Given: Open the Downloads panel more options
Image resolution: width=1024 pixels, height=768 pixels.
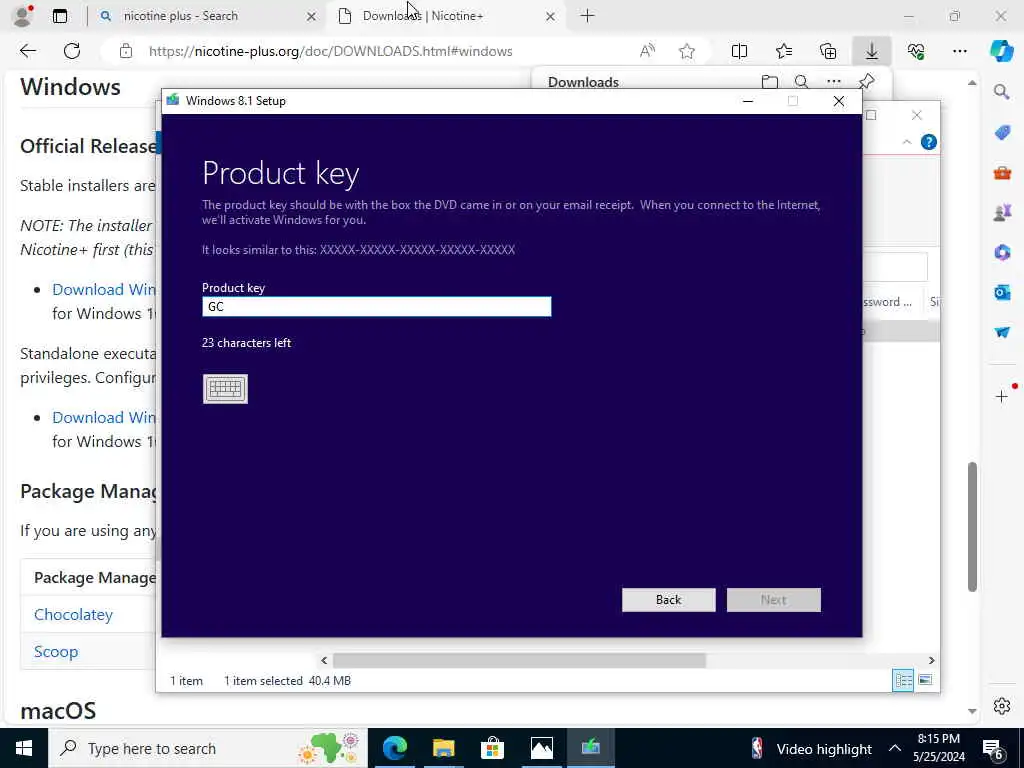Looking at the screenshot, I should [x=833, y=82].
